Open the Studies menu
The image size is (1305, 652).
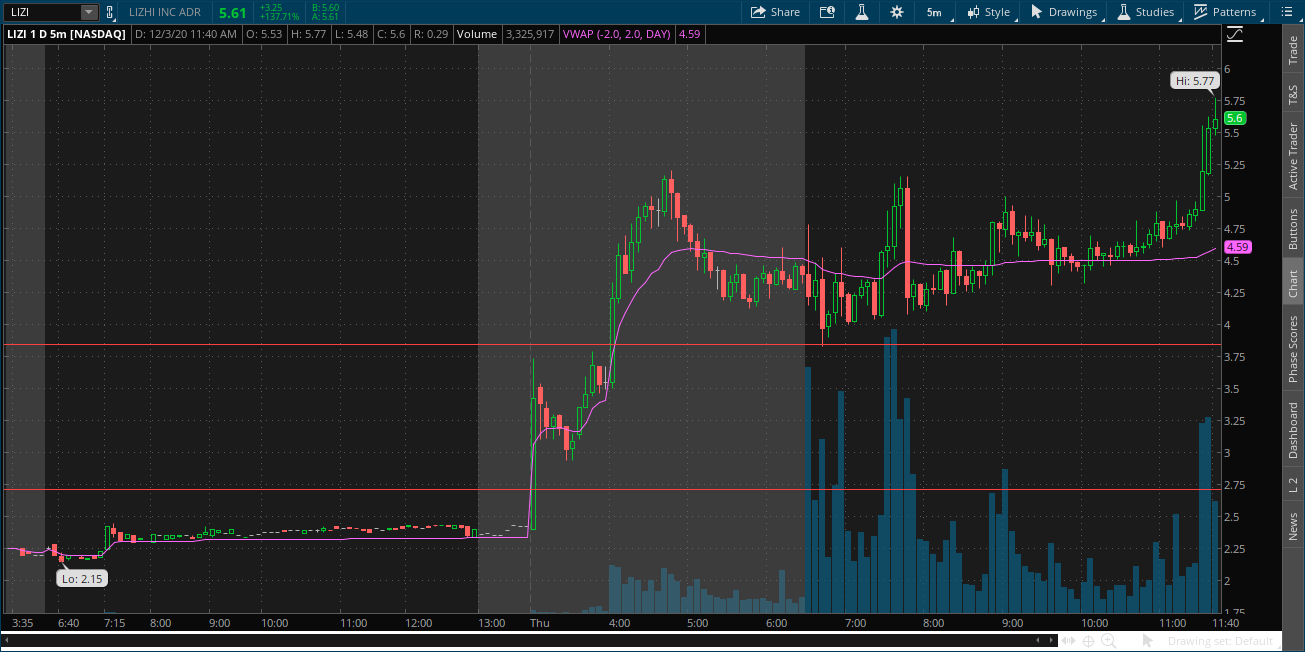pos(1145,12)
